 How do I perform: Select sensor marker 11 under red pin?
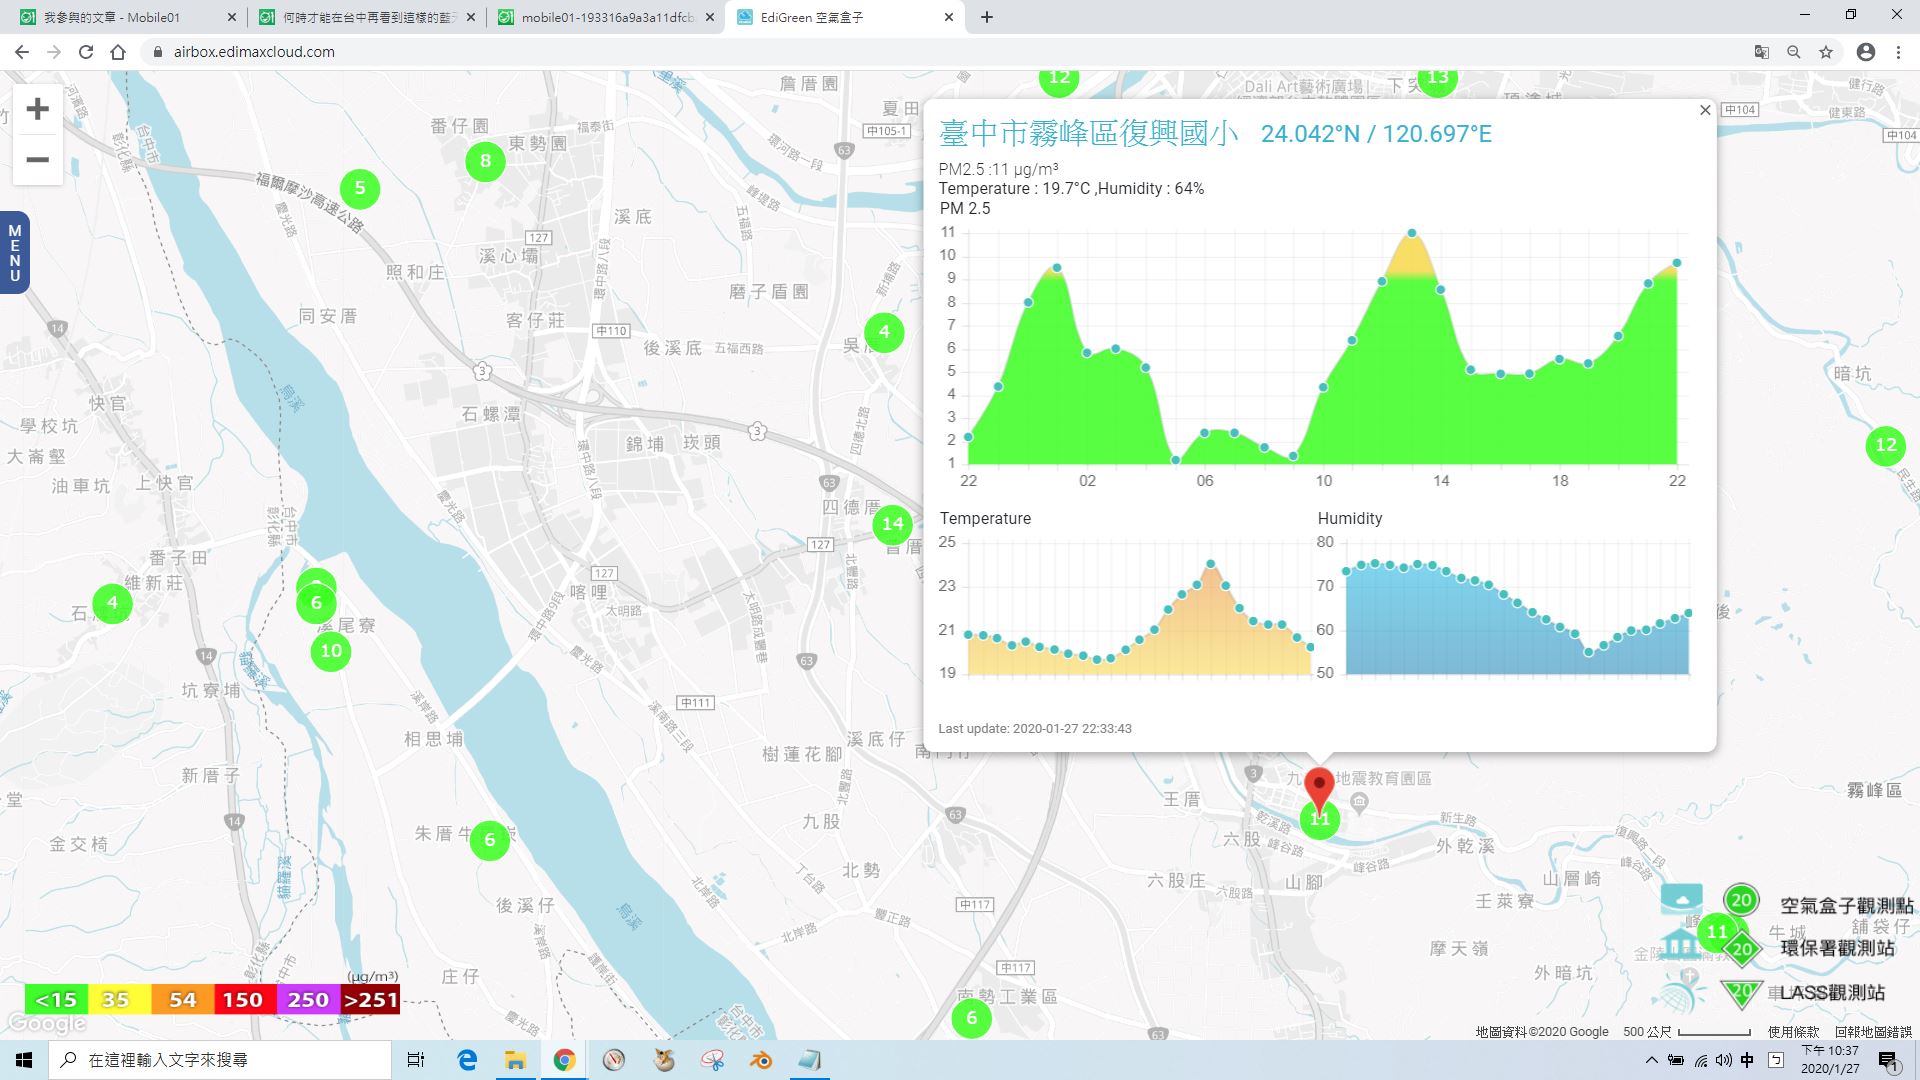tap(1320, 821)
